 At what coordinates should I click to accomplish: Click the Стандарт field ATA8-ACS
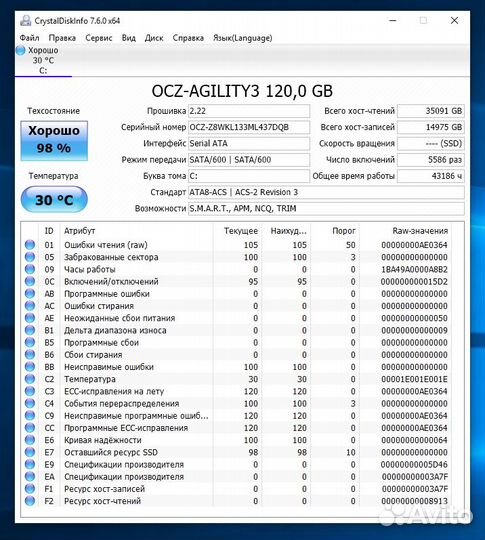click(326, 192)
